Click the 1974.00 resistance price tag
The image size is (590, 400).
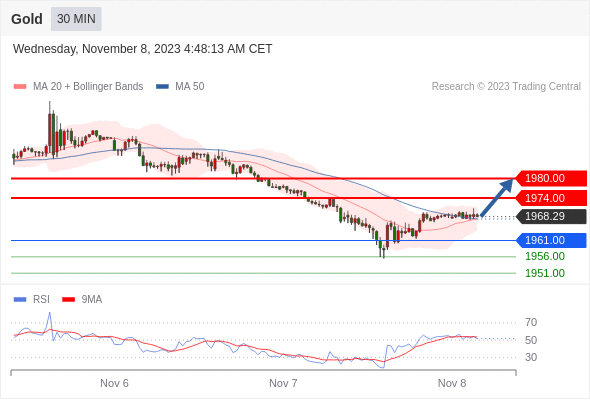pyautogui.click(x=551, y=198)
